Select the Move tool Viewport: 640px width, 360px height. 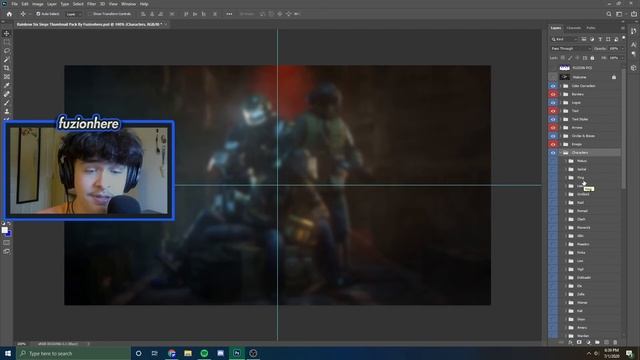(x=7, y=33)
